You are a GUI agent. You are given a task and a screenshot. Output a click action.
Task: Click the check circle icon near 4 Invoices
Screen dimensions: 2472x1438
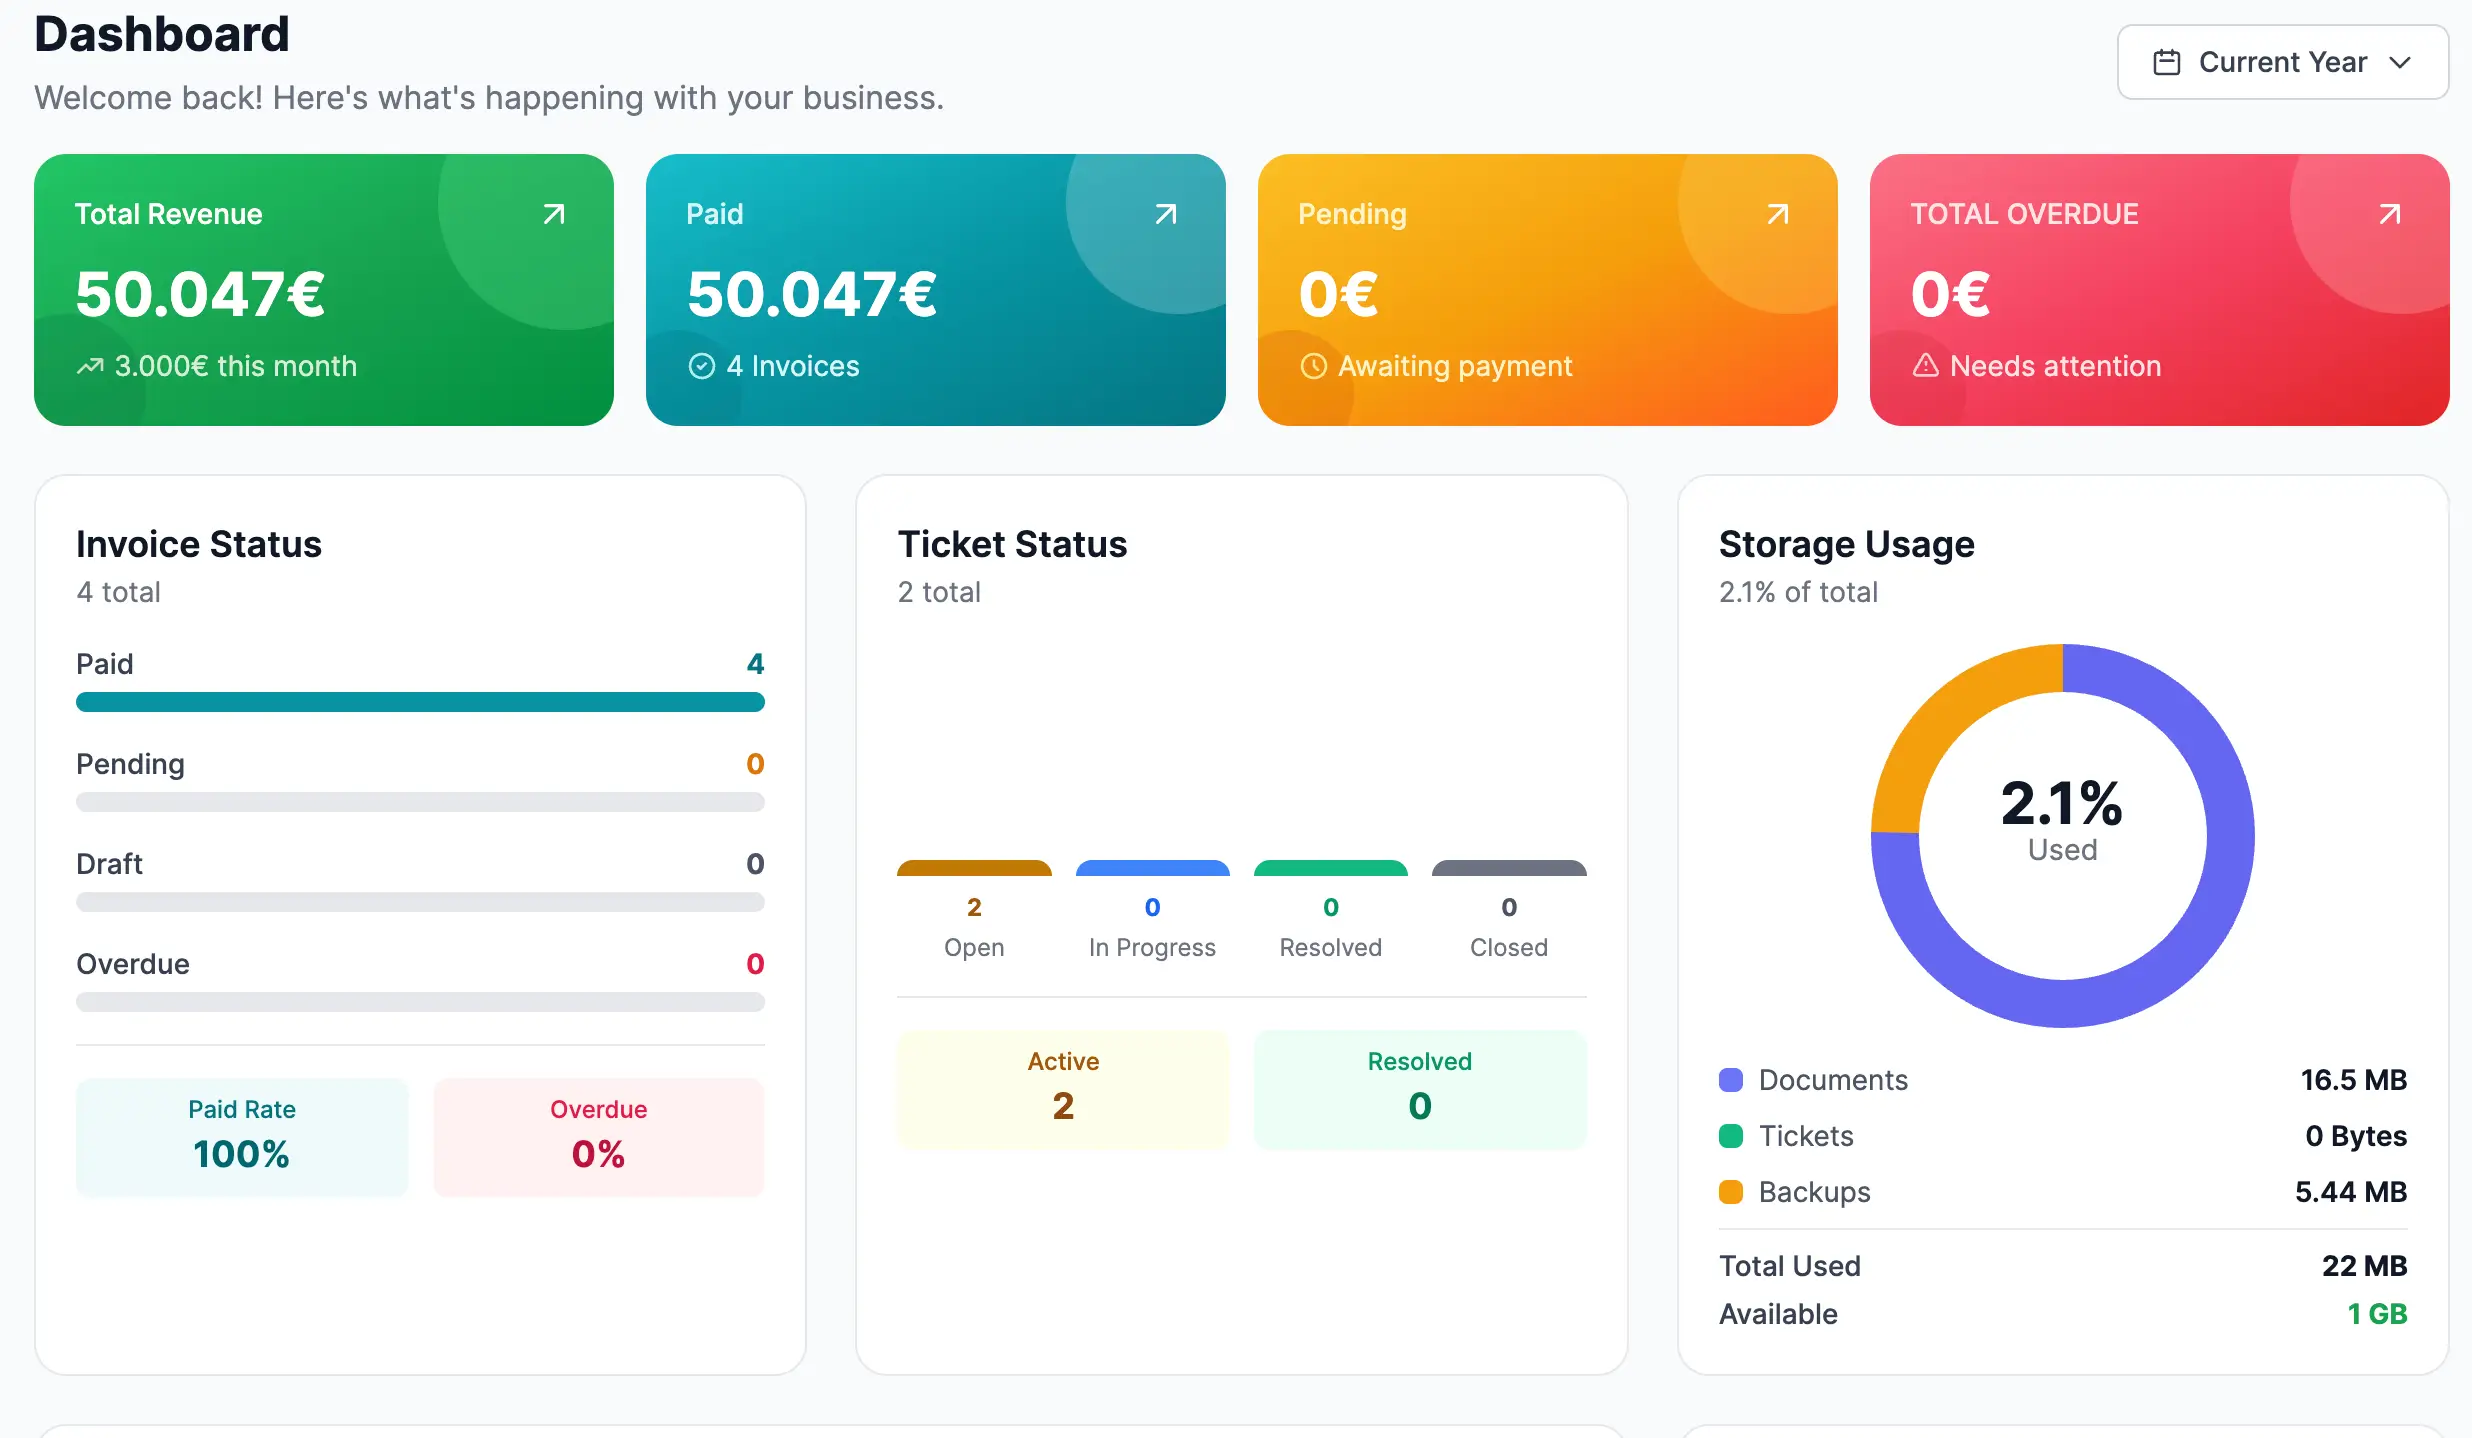point(700,366)
